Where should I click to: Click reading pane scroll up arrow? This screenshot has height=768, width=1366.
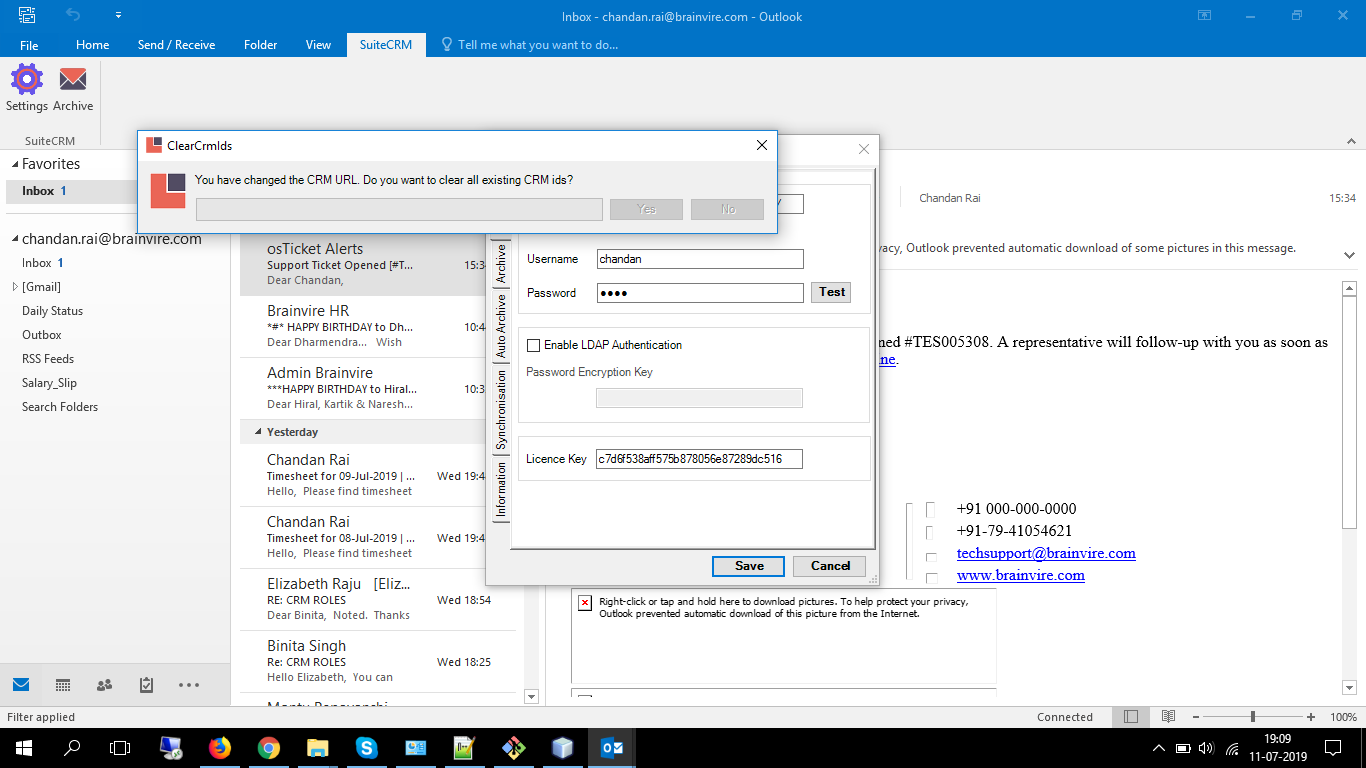click(x=1348, y=288)
